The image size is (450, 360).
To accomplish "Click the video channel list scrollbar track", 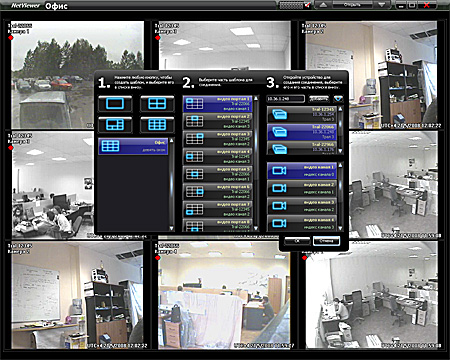I will [340, 197].
